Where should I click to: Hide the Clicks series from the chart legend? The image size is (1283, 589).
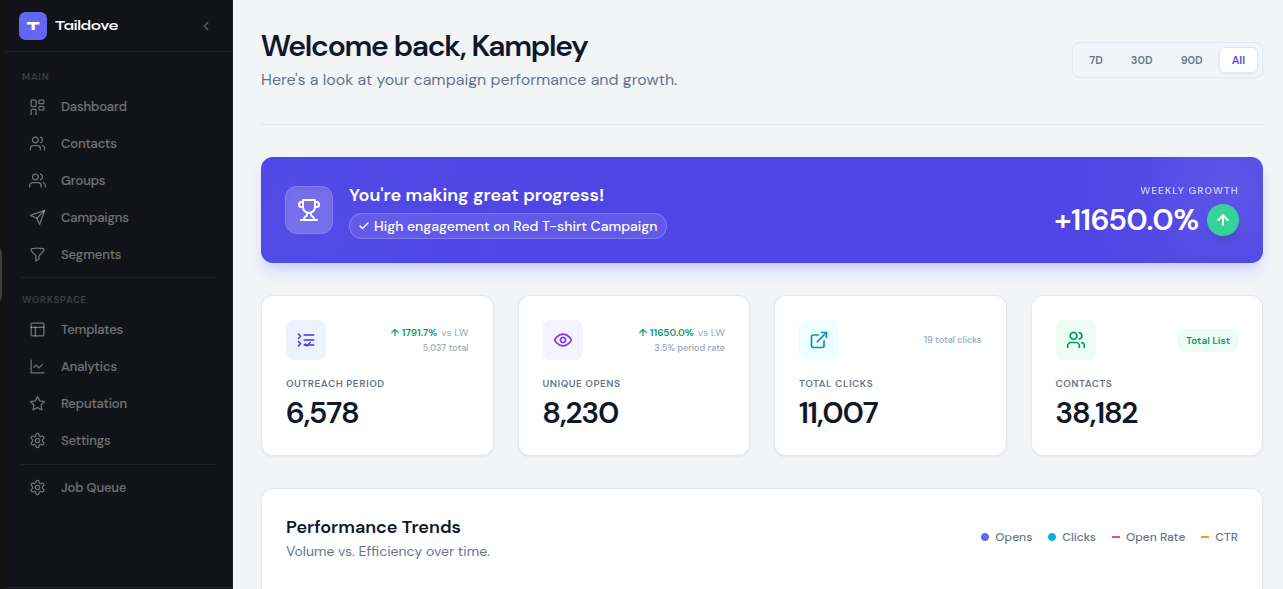pos(1071,536)
